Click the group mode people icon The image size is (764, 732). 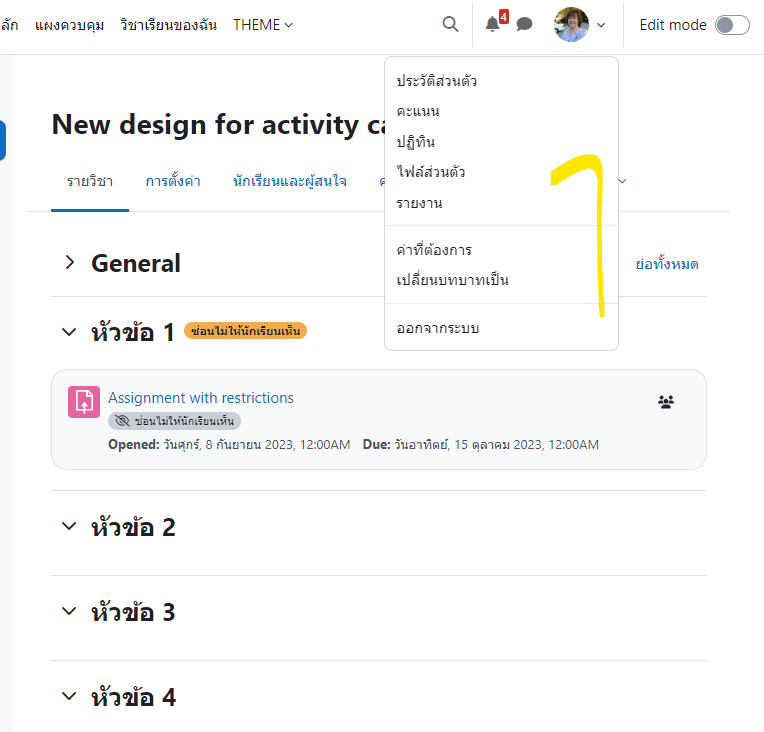(666, 402)
